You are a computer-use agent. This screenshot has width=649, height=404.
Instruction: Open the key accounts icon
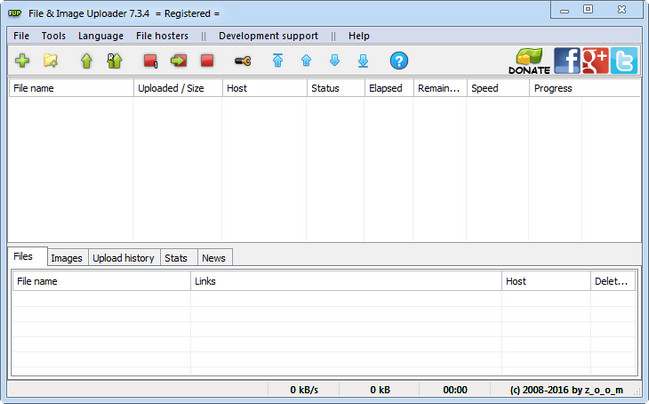pyautogui.click(x=242, y=61)
